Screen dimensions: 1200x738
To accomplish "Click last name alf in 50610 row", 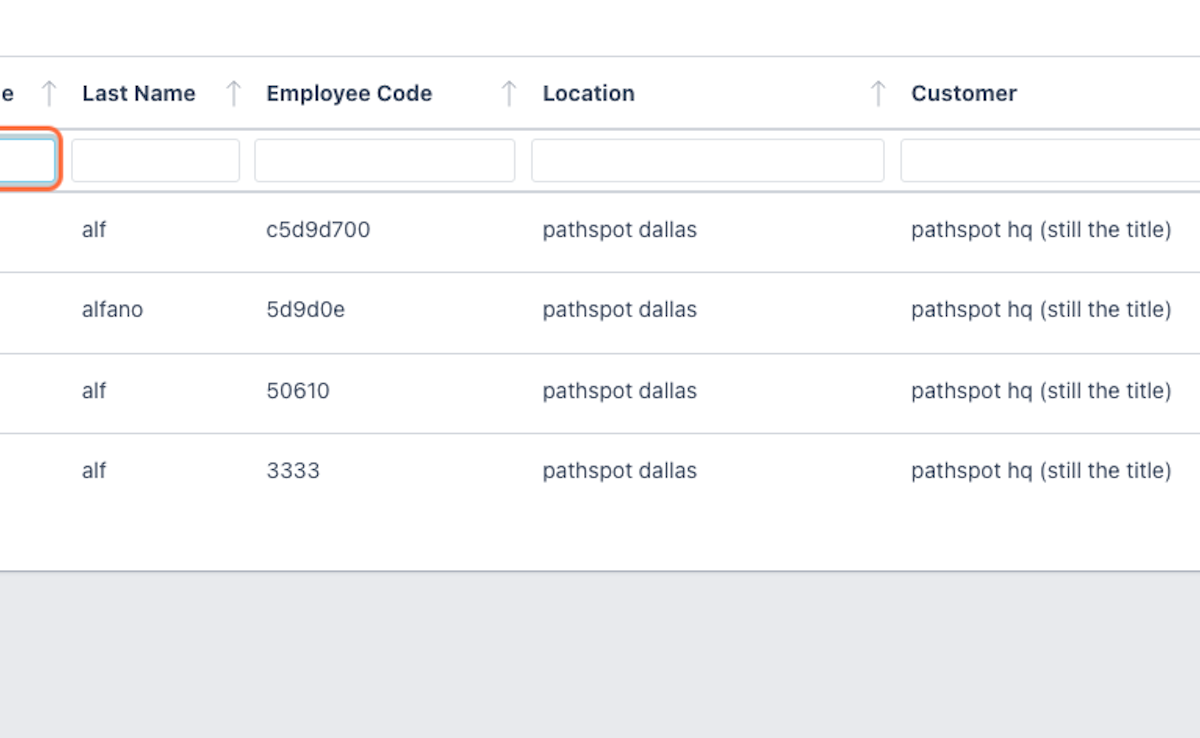I will pos(94,391).
